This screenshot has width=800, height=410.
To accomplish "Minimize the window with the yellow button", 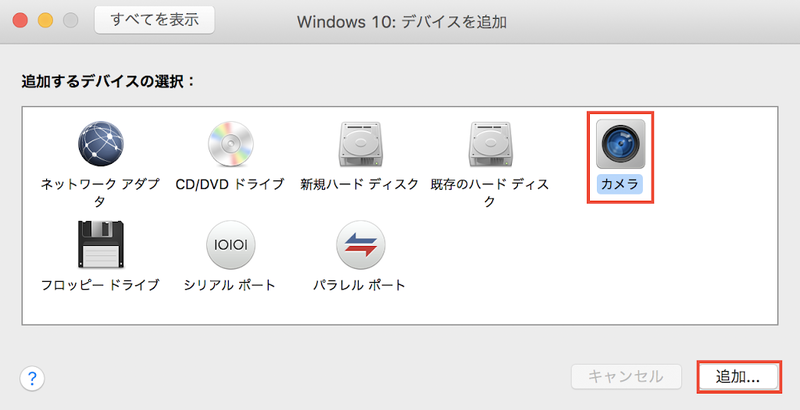I will pyautogui.click(x=46, y=20).
